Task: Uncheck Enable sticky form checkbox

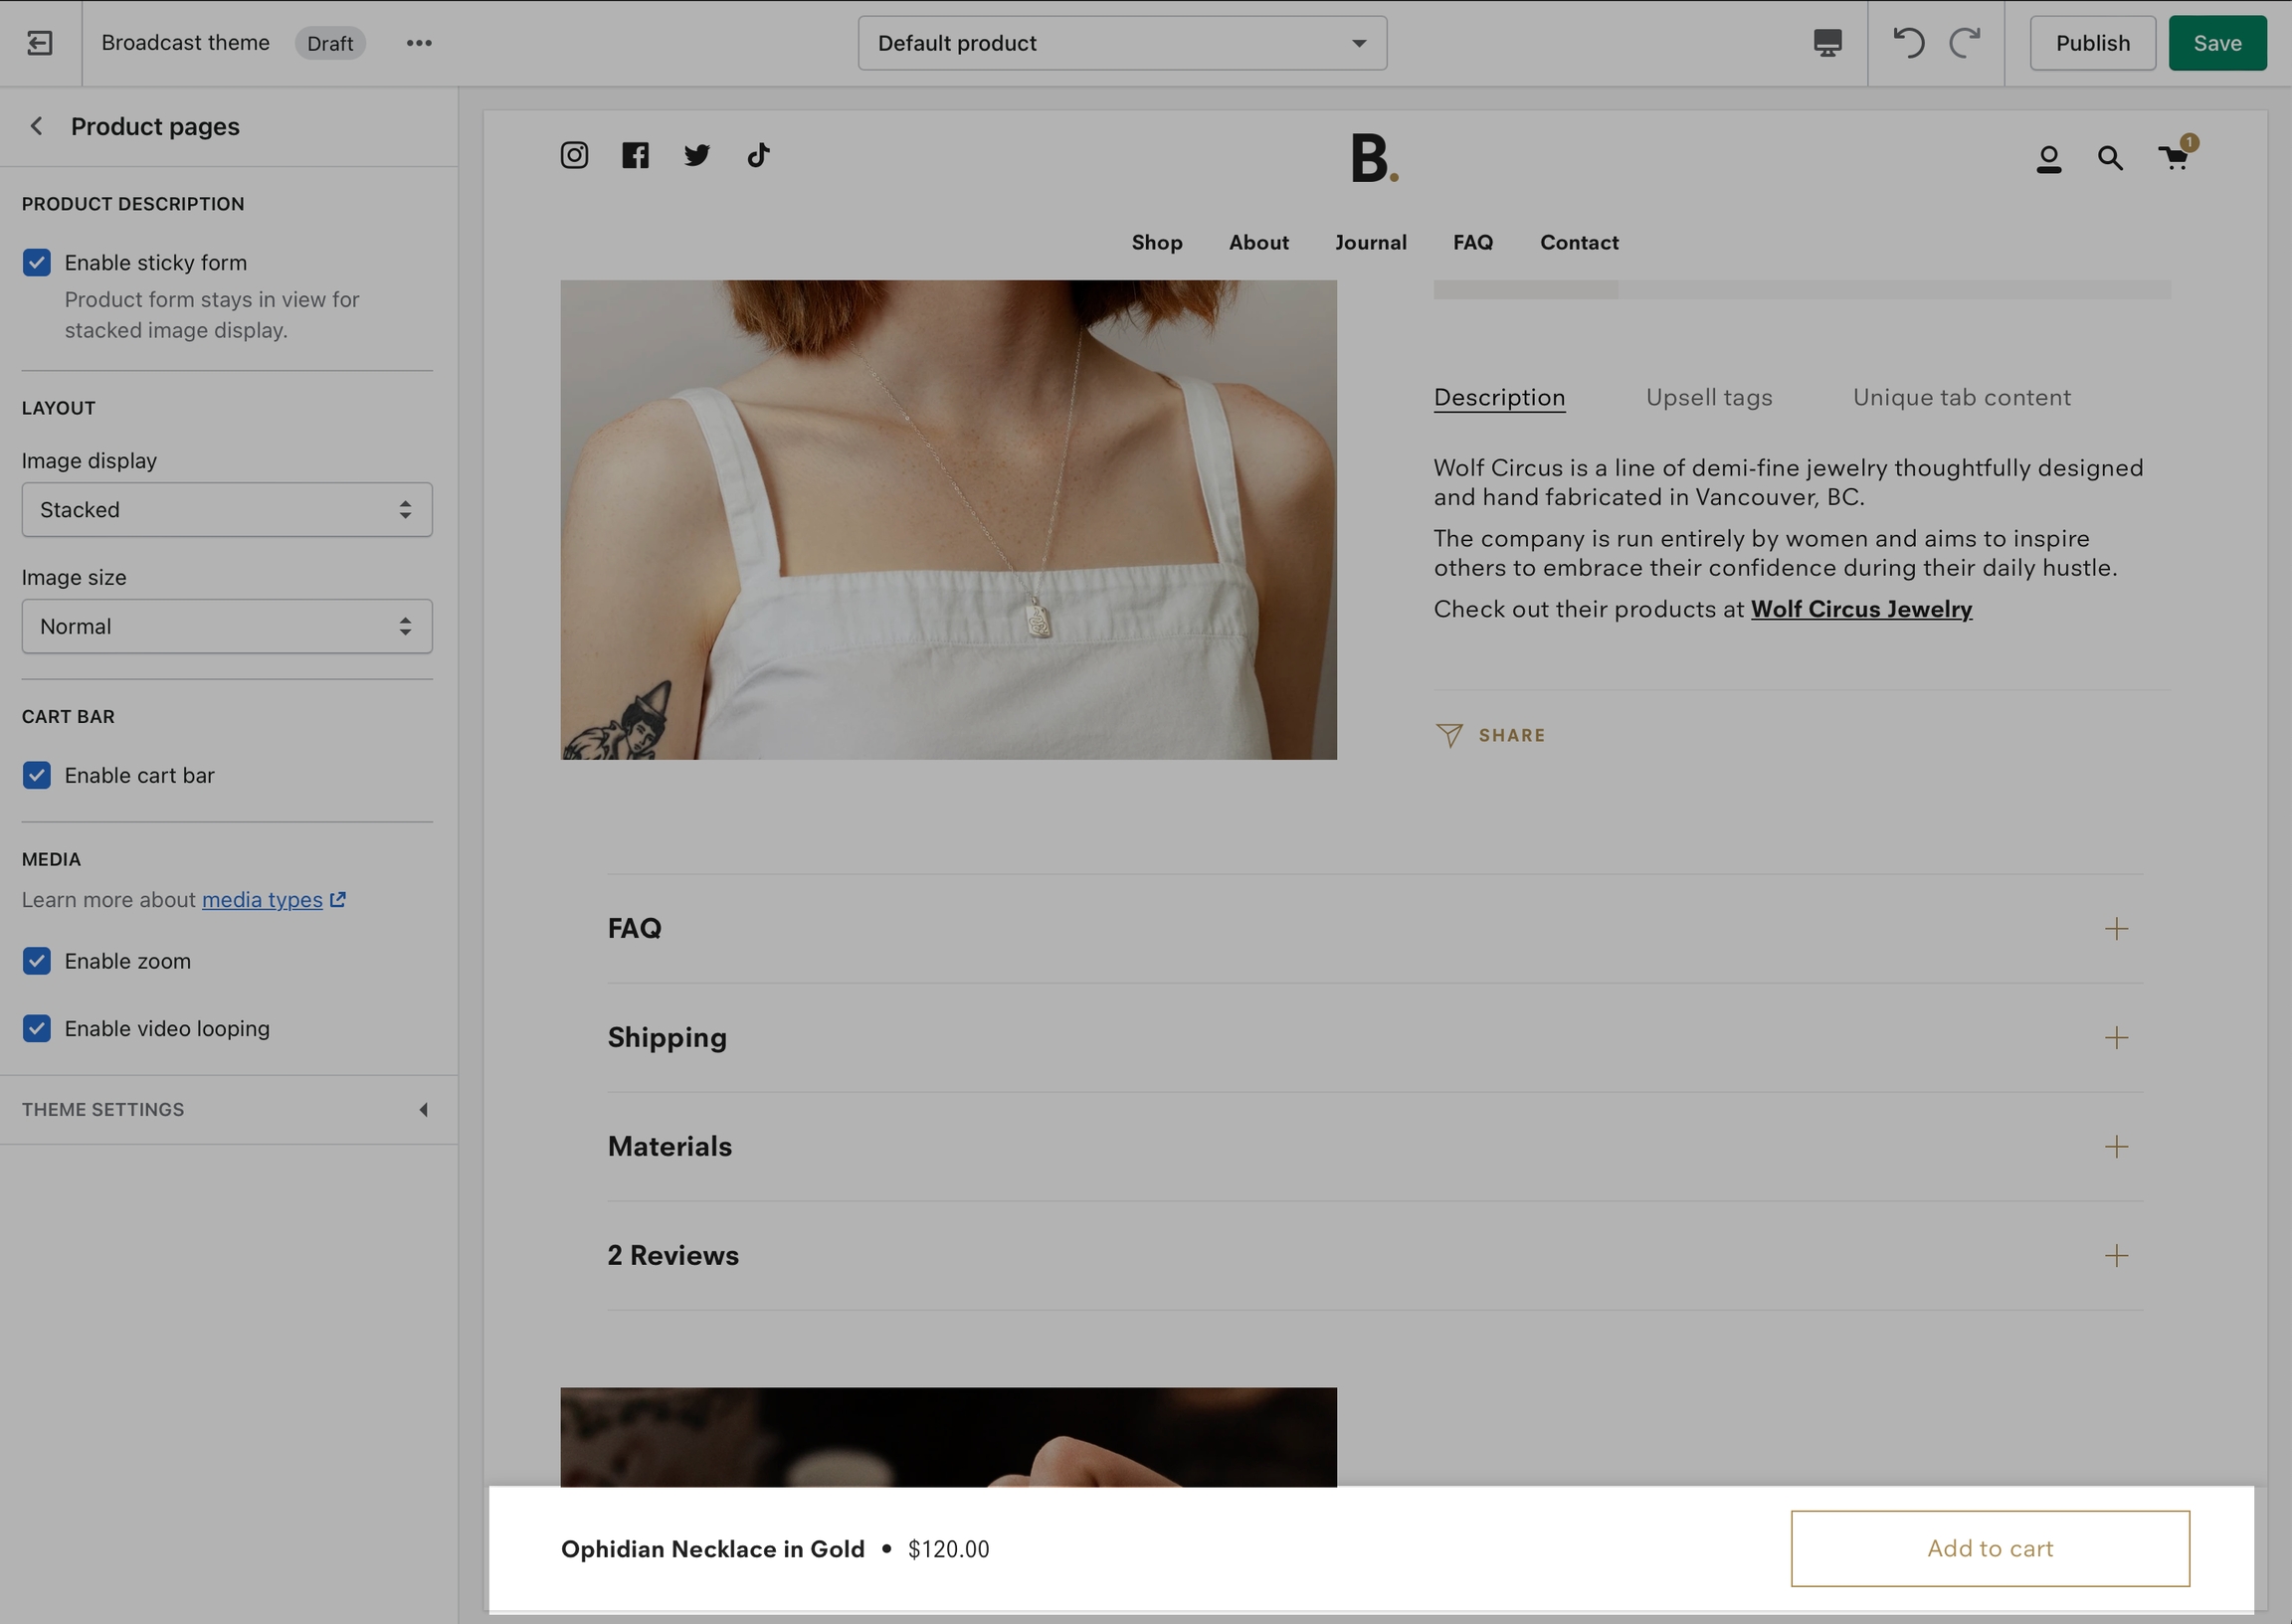Action: point(37,263)
